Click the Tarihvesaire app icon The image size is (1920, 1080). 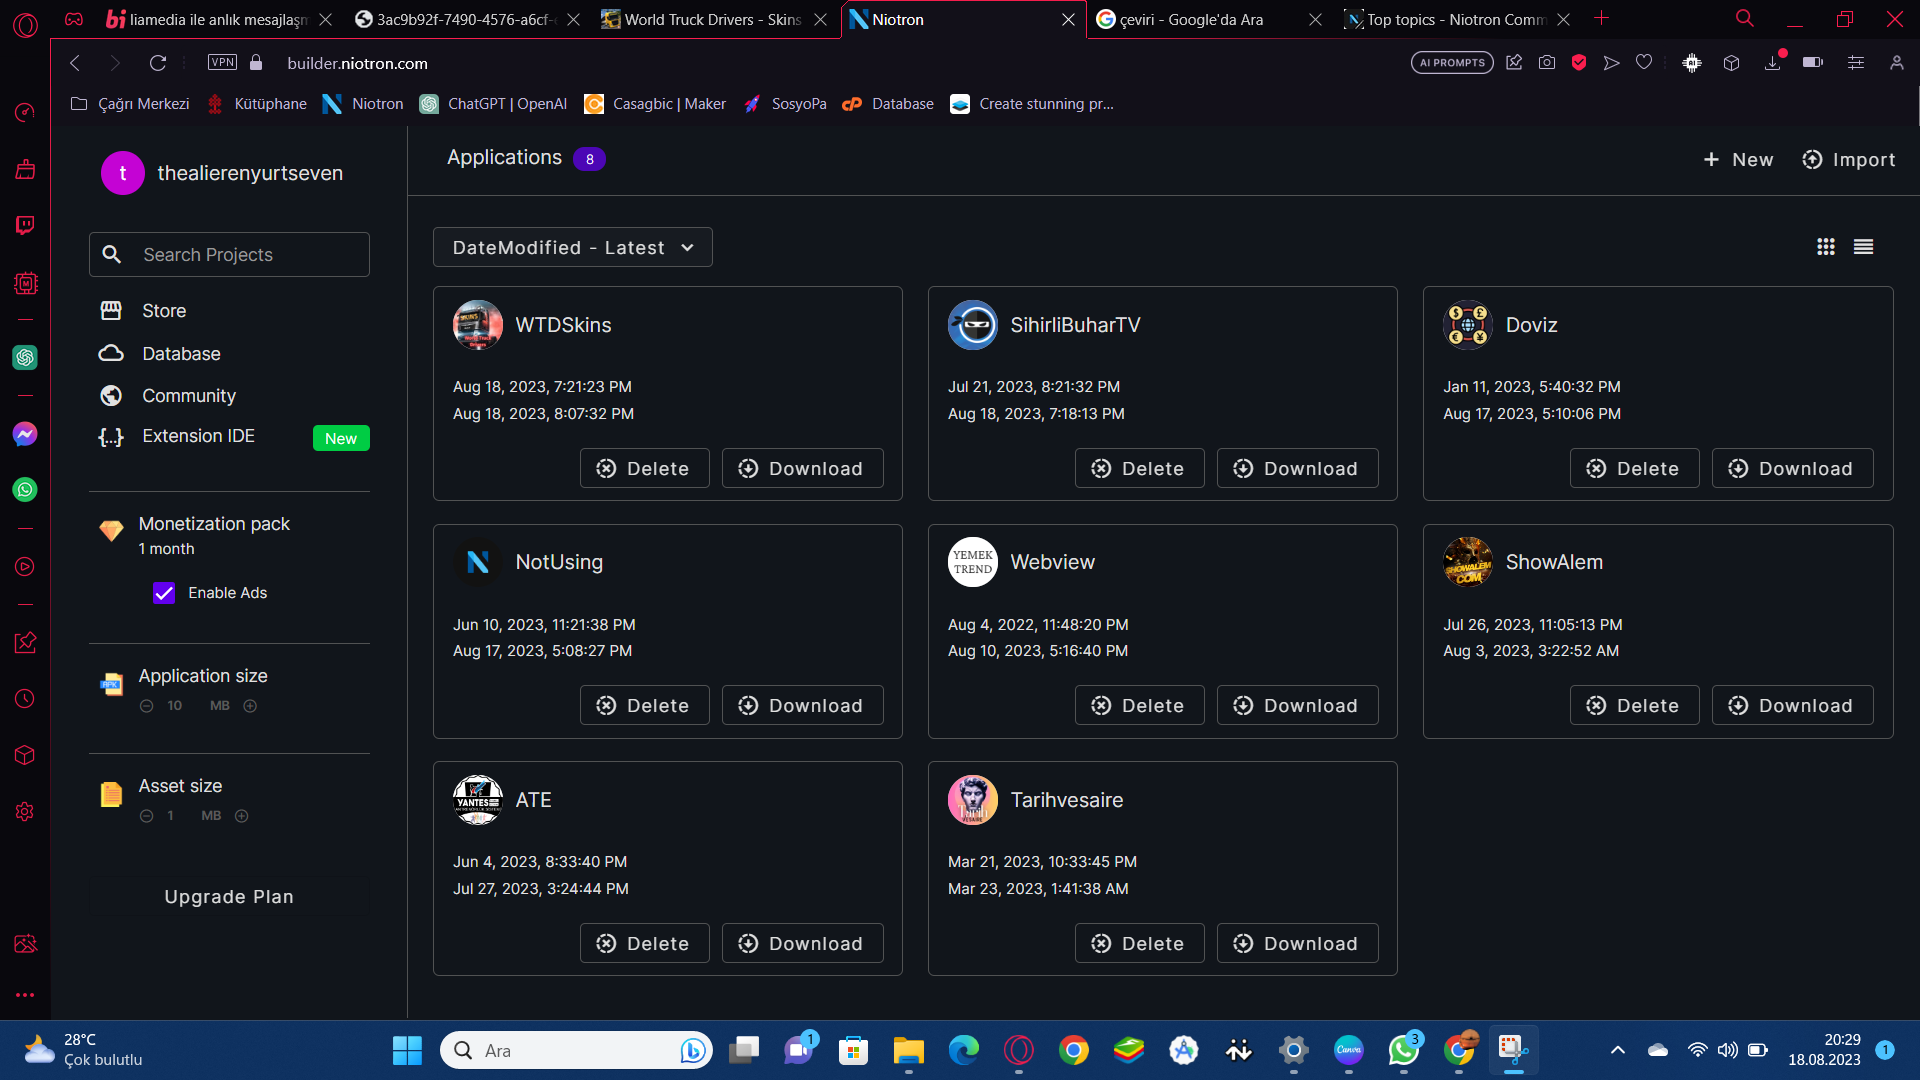click(973, 800)
